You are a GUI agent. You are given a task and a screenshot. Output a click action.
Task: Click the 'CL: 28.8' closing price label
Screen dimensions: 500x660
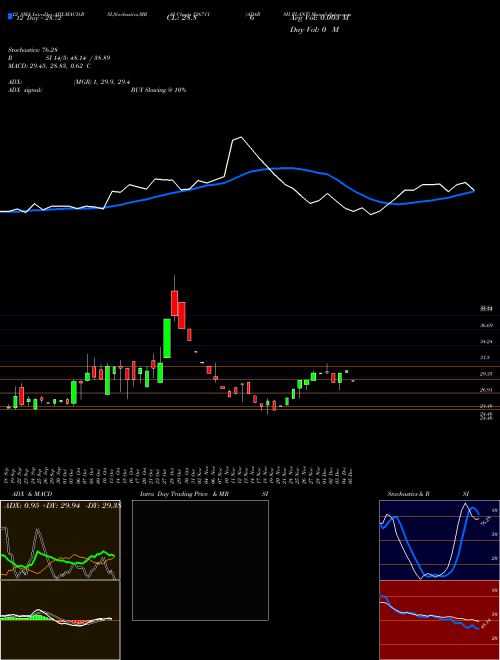[181, 18]
